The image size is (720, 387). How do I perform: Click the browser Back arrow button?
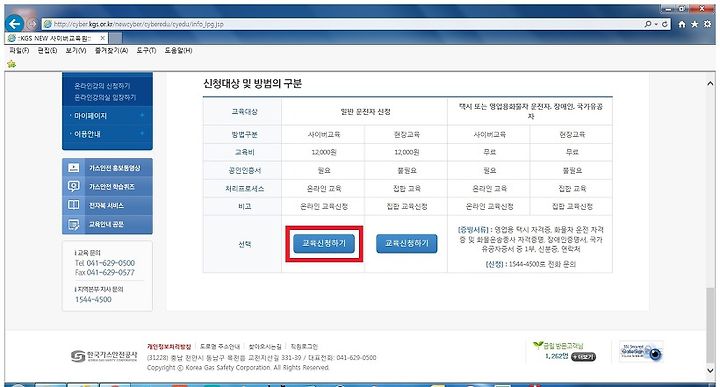tap(15, 23)
